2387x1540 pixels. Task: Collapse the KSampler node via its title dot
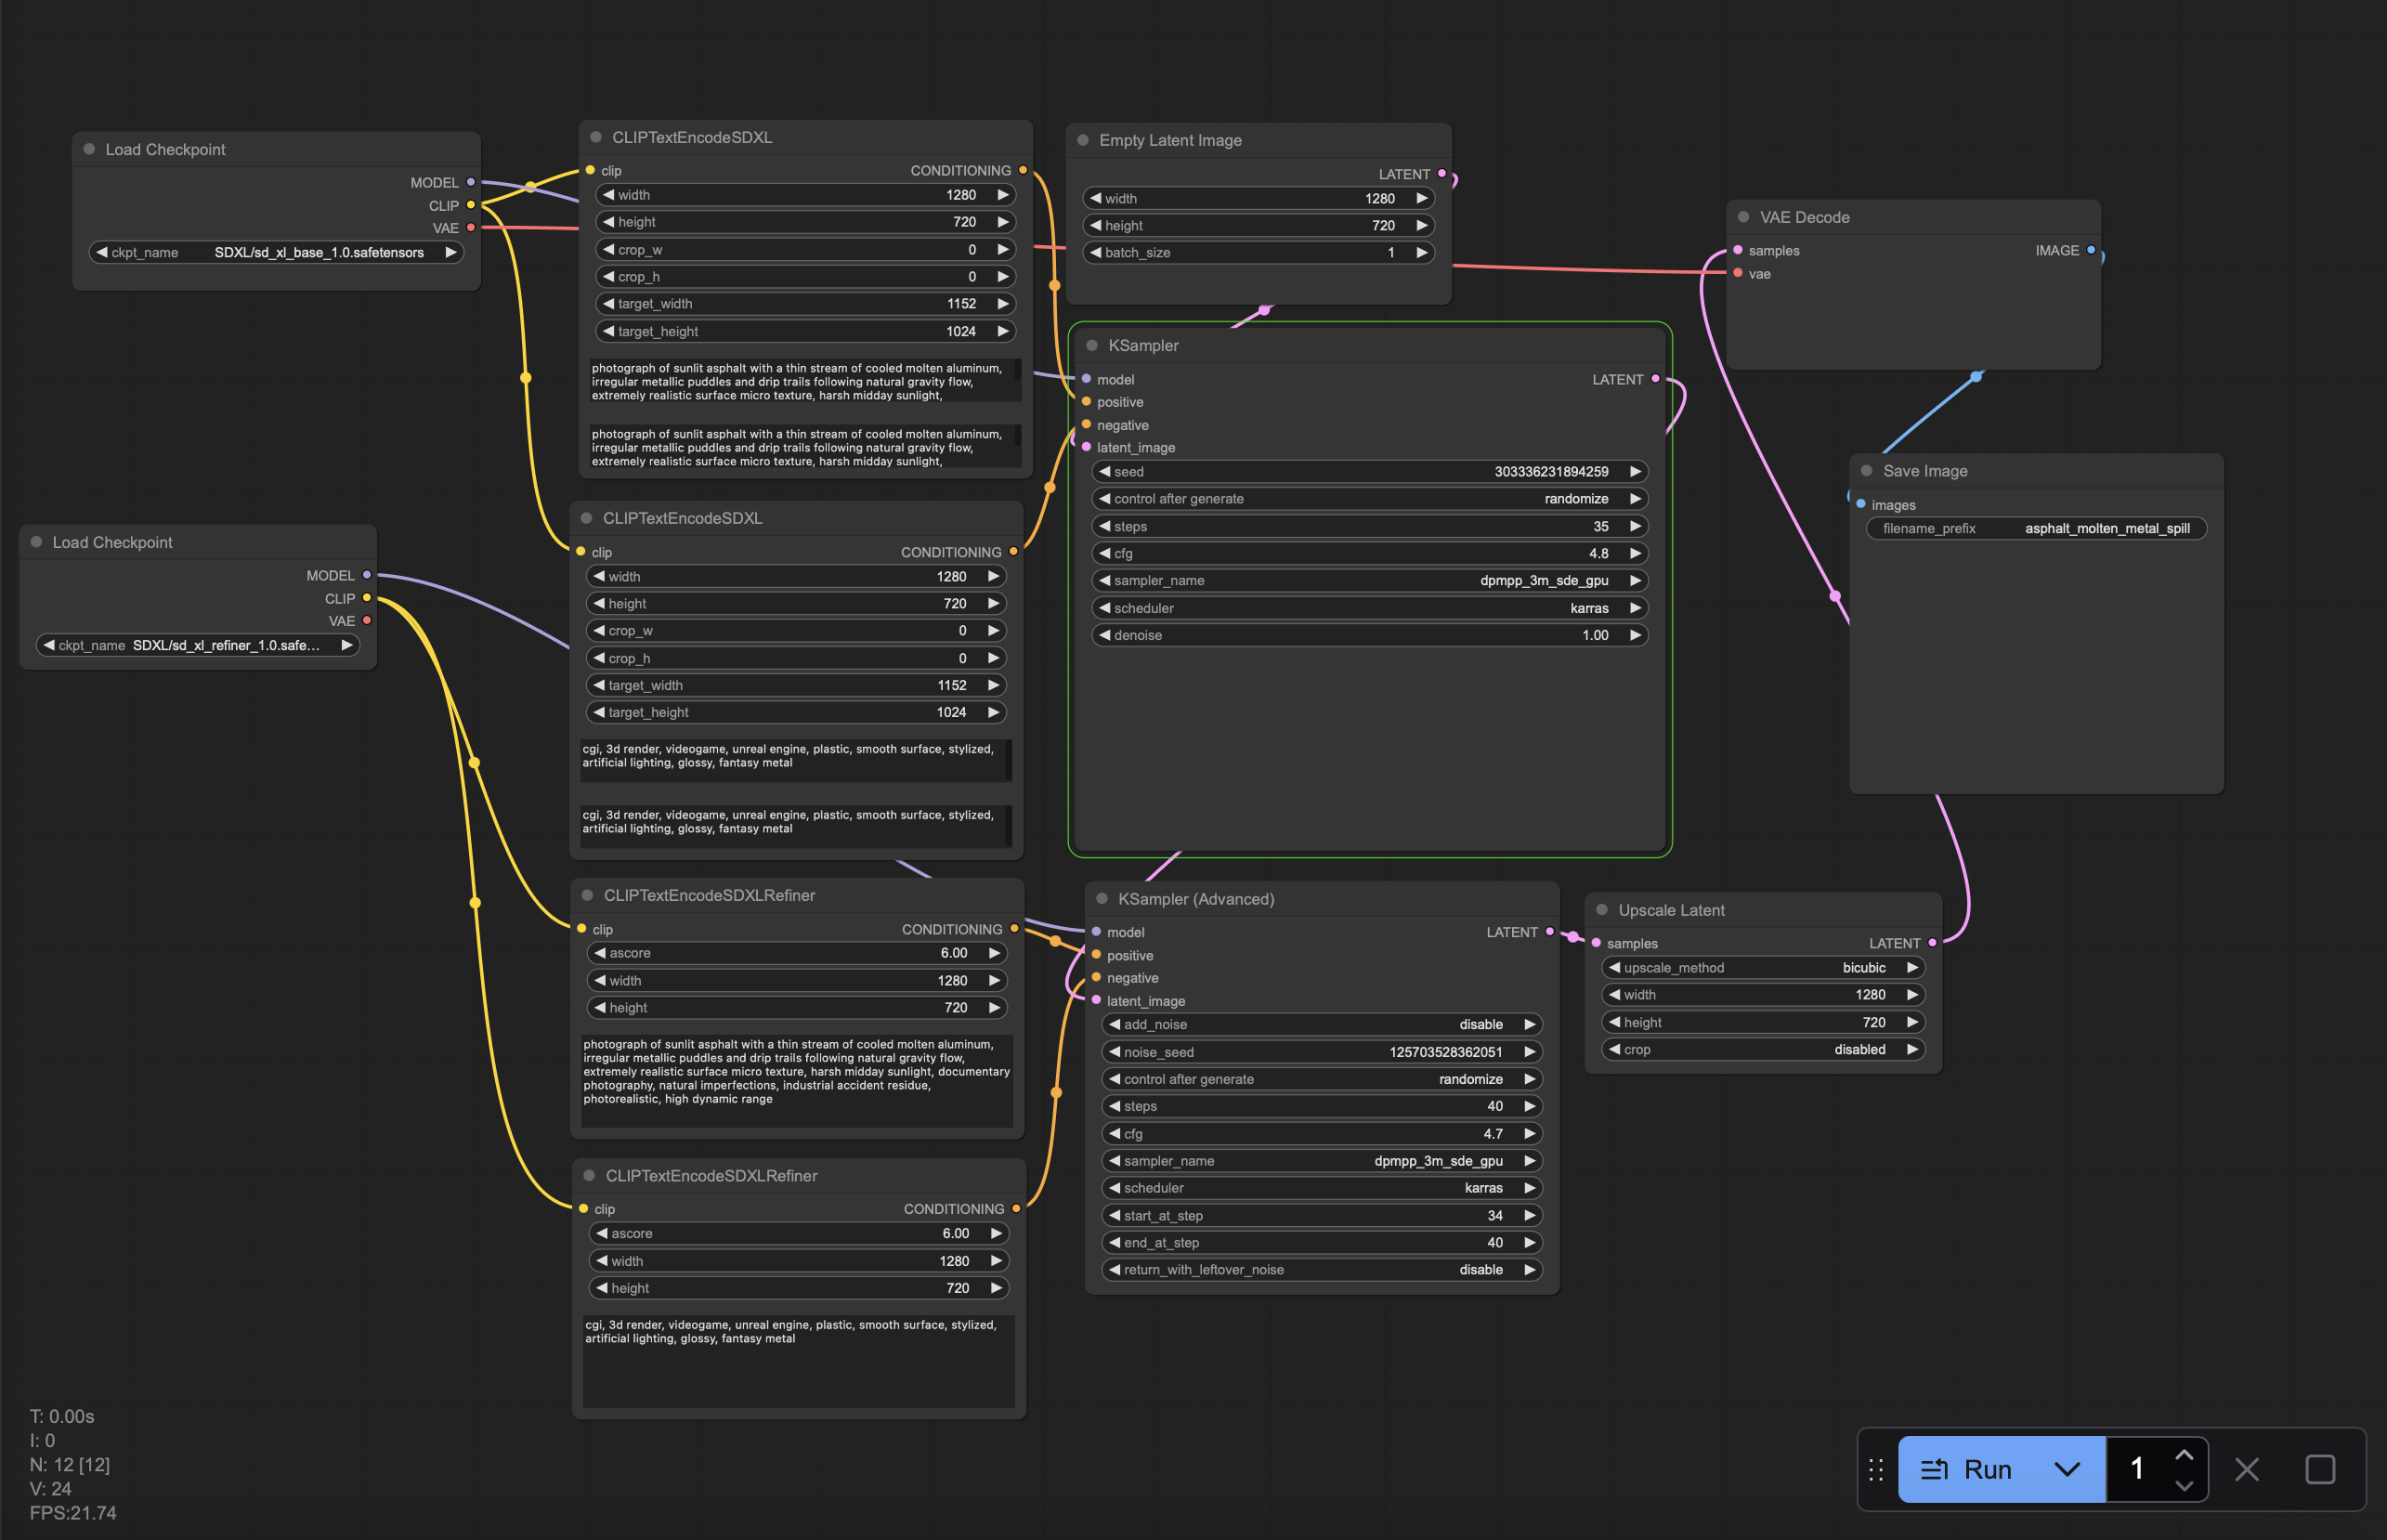[1092, 345]
